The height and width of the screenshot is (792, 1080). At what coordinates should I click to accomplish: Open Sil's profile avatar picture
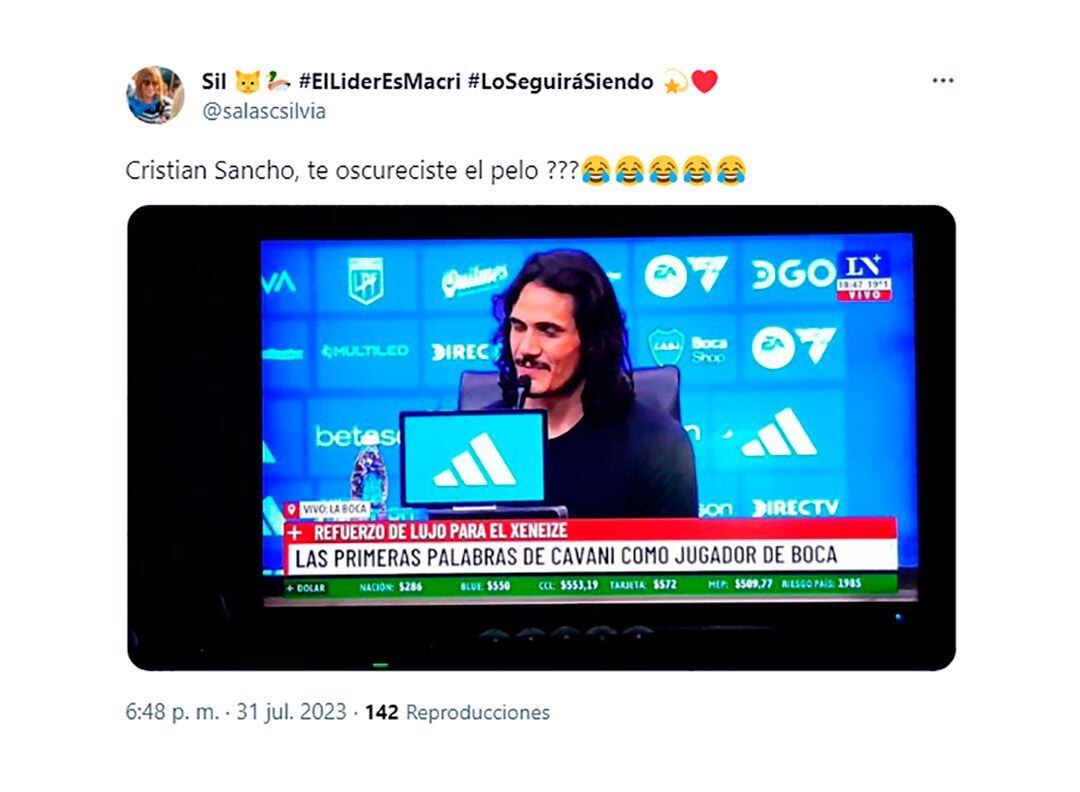[155, 94]
